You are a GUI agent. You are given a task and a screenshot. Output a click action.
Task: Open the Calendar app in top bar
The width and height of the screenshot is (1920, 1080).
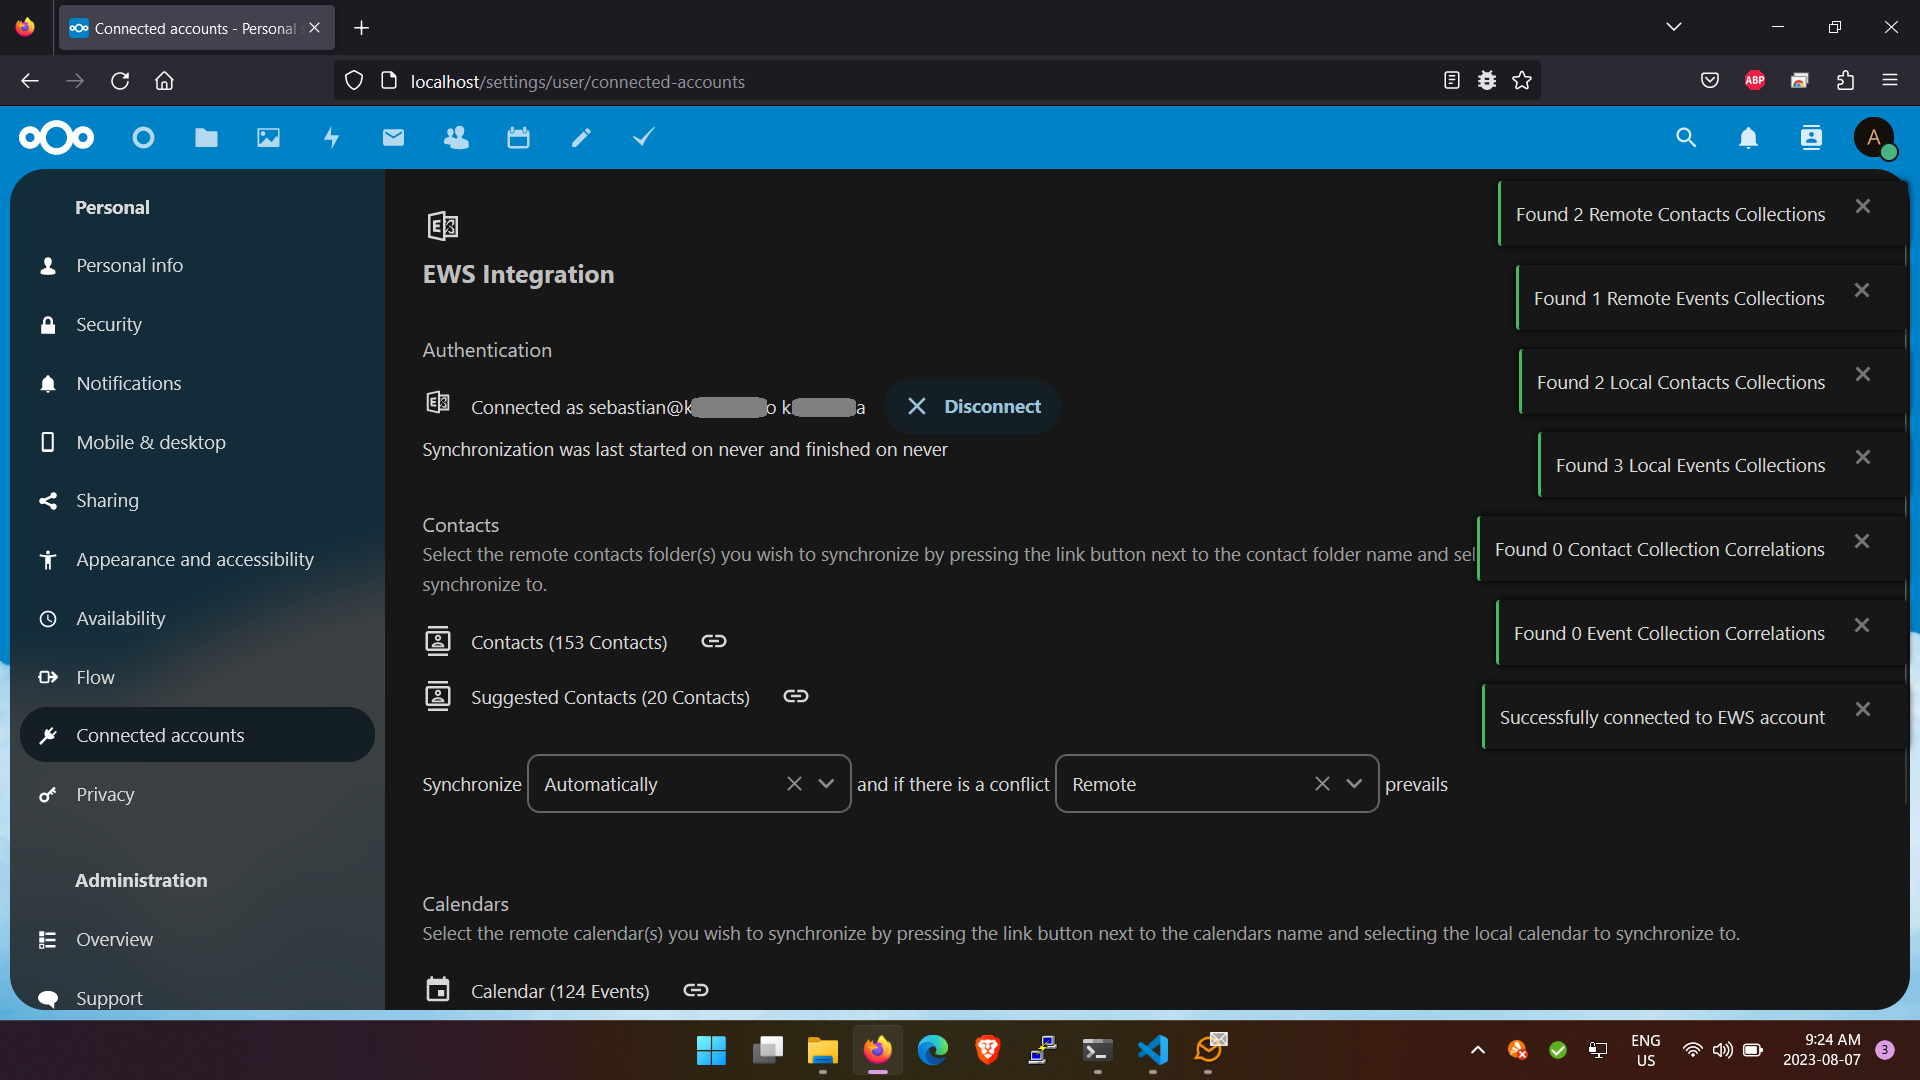518,138
